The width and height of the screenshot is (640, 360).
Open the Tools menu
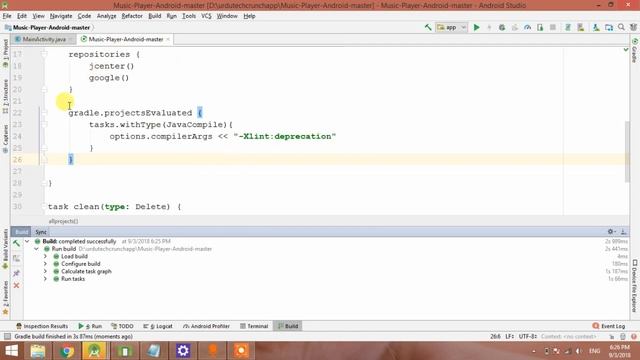[189, 16]
